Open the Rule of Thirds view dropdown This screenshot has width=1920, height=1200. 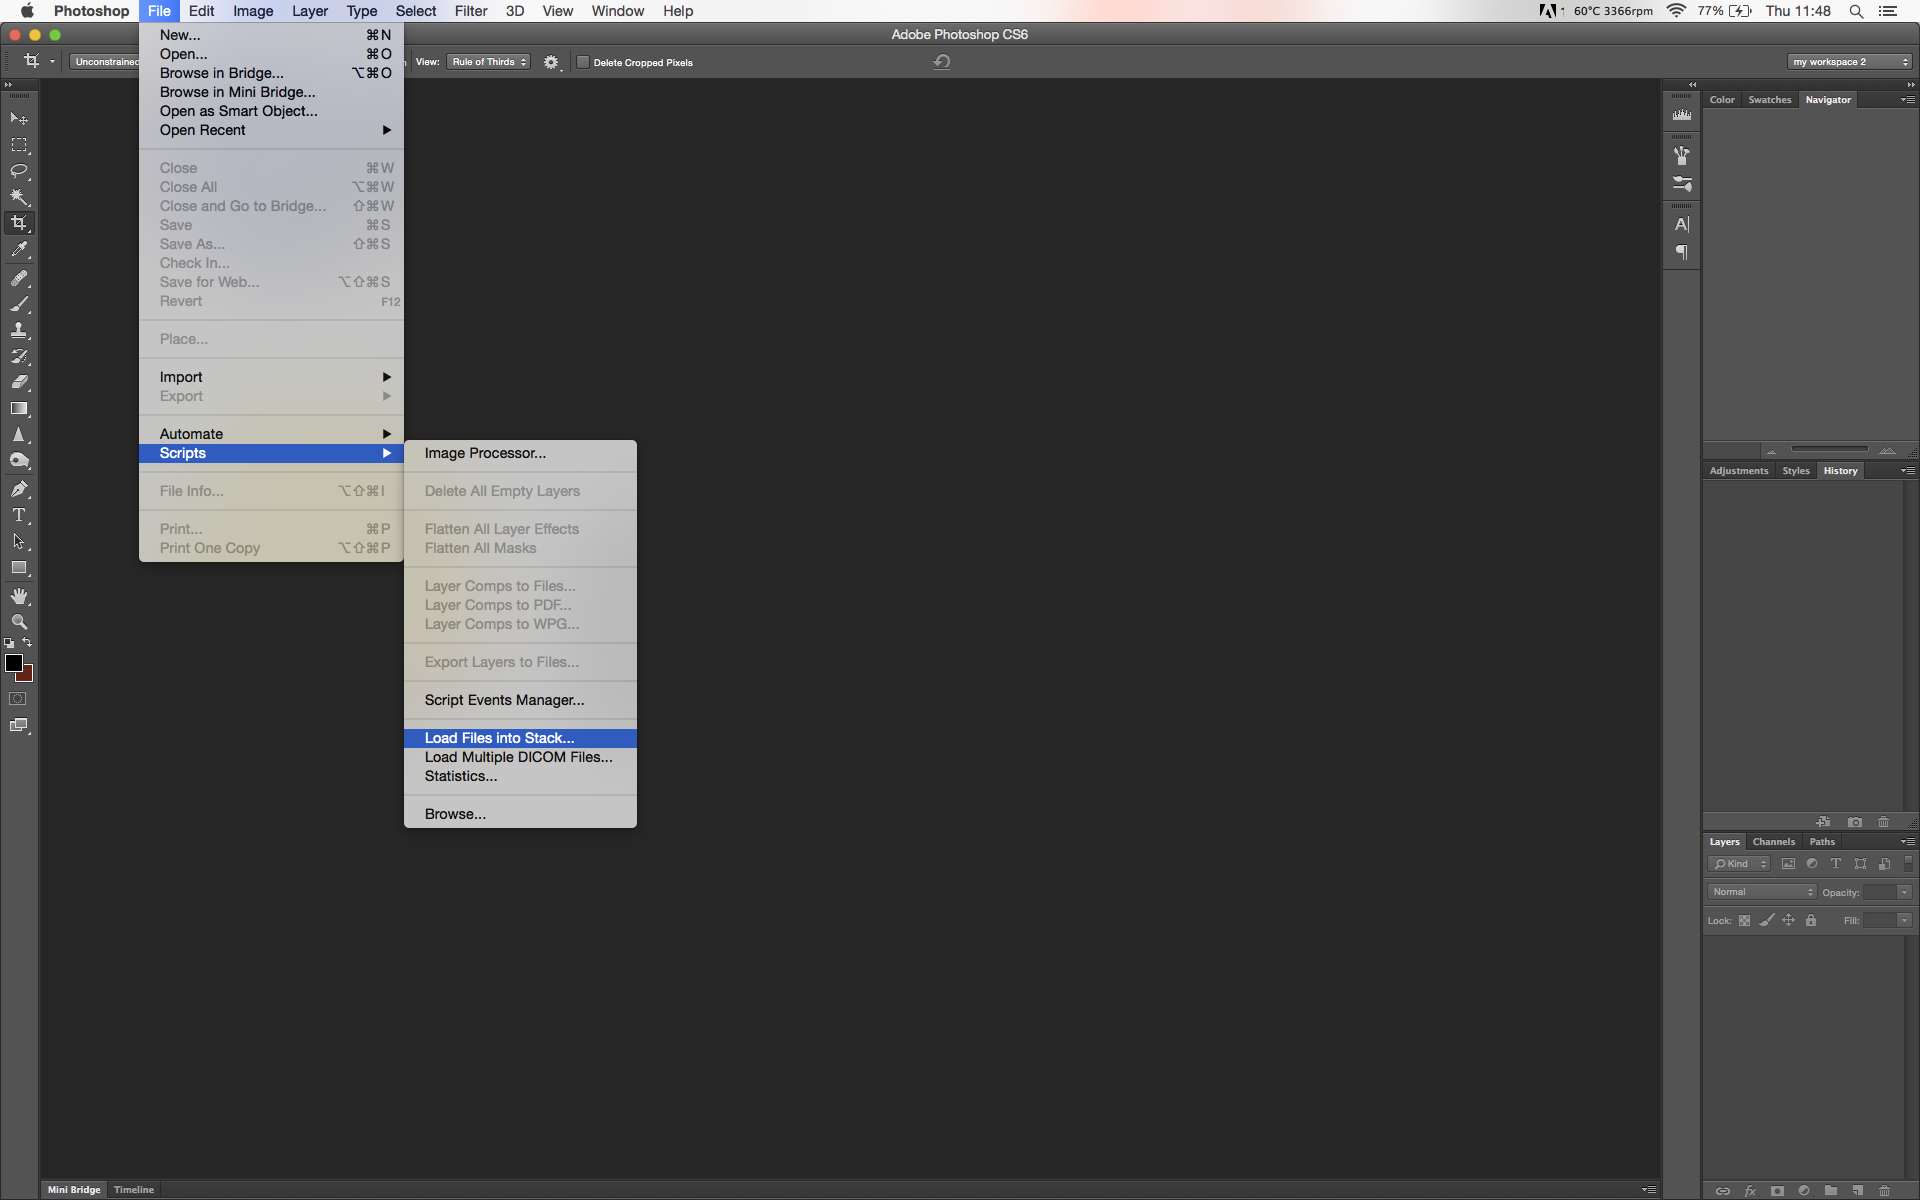[x=488, y=62]
